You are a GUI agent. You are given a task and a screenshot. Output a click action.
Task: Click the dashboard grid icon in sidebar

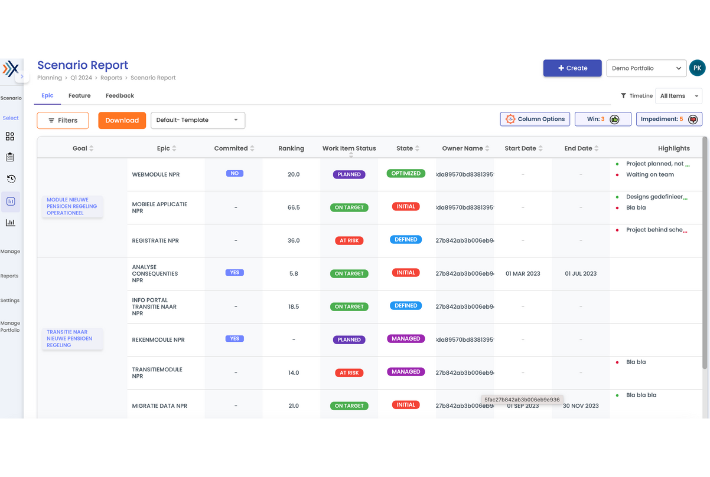pos(10,136)
